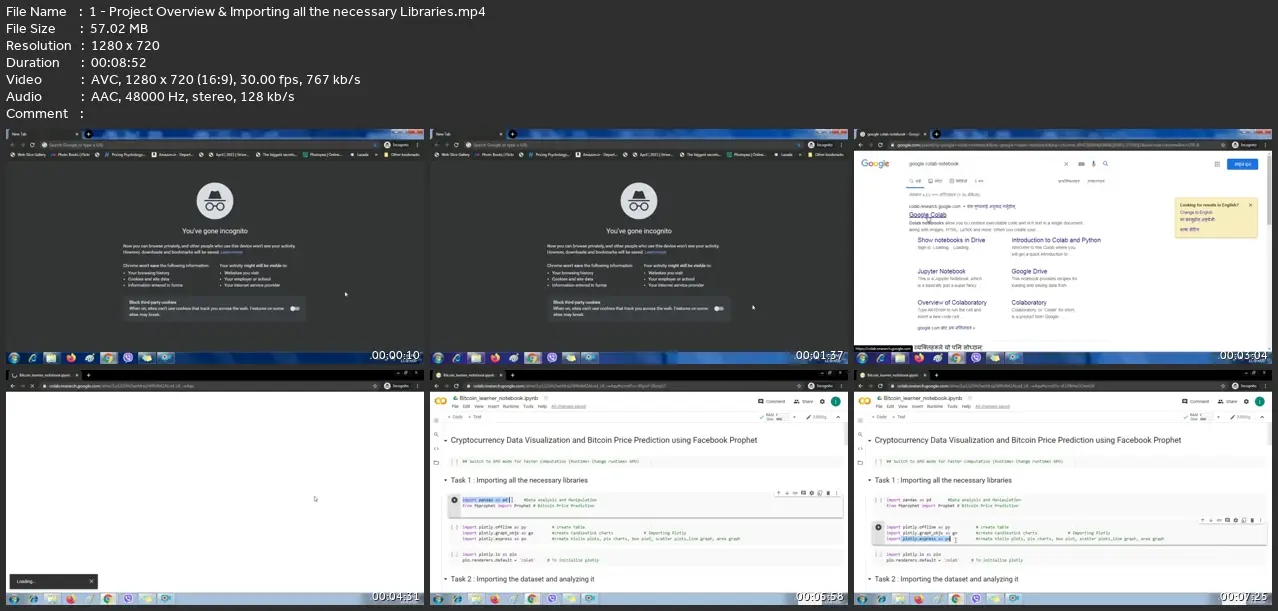This screenshot has height=611, width=1278.
Task: Open RAM/Disk dropdown in 00:06:58 frame
Action: [x=794, y=417]
